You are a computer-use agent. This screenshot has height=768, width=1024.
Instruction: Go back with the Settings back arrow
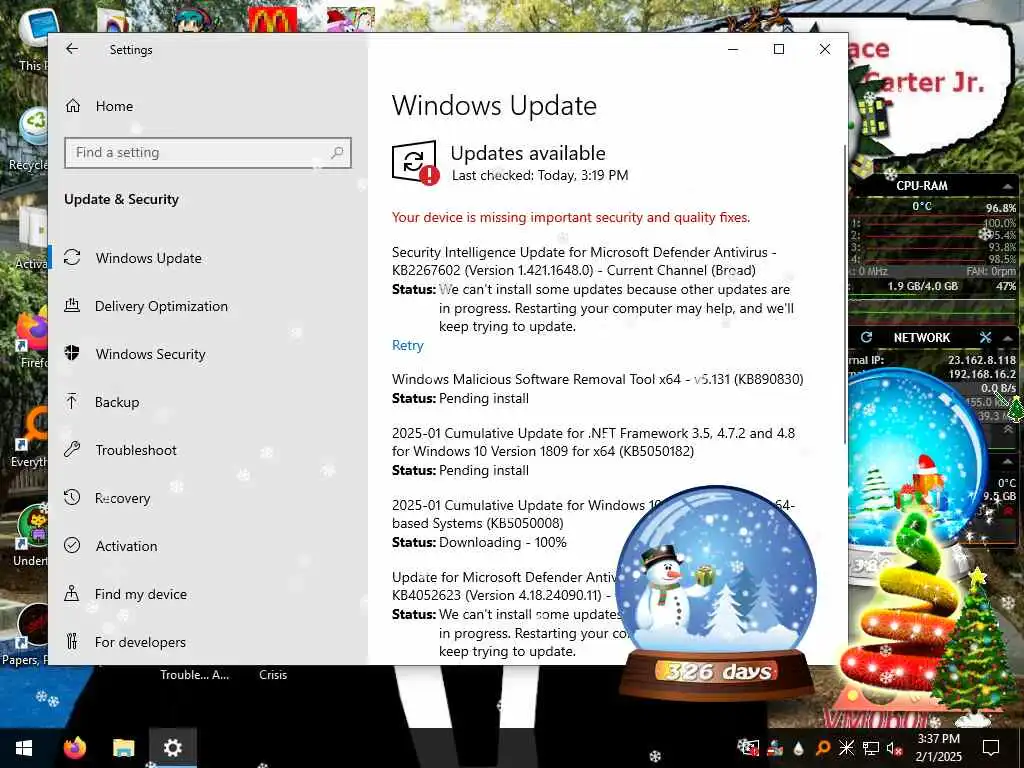(x=72, y=49)
